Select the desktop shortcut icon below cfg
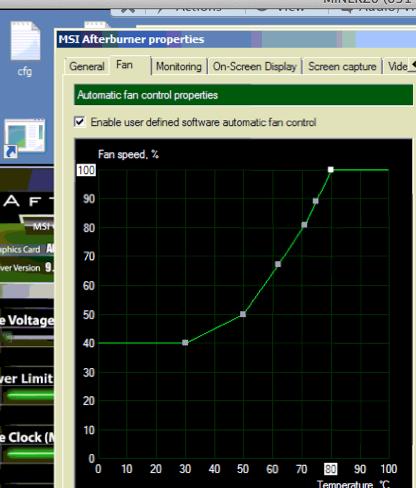416x488 pixels. click(x=25, y=138)
